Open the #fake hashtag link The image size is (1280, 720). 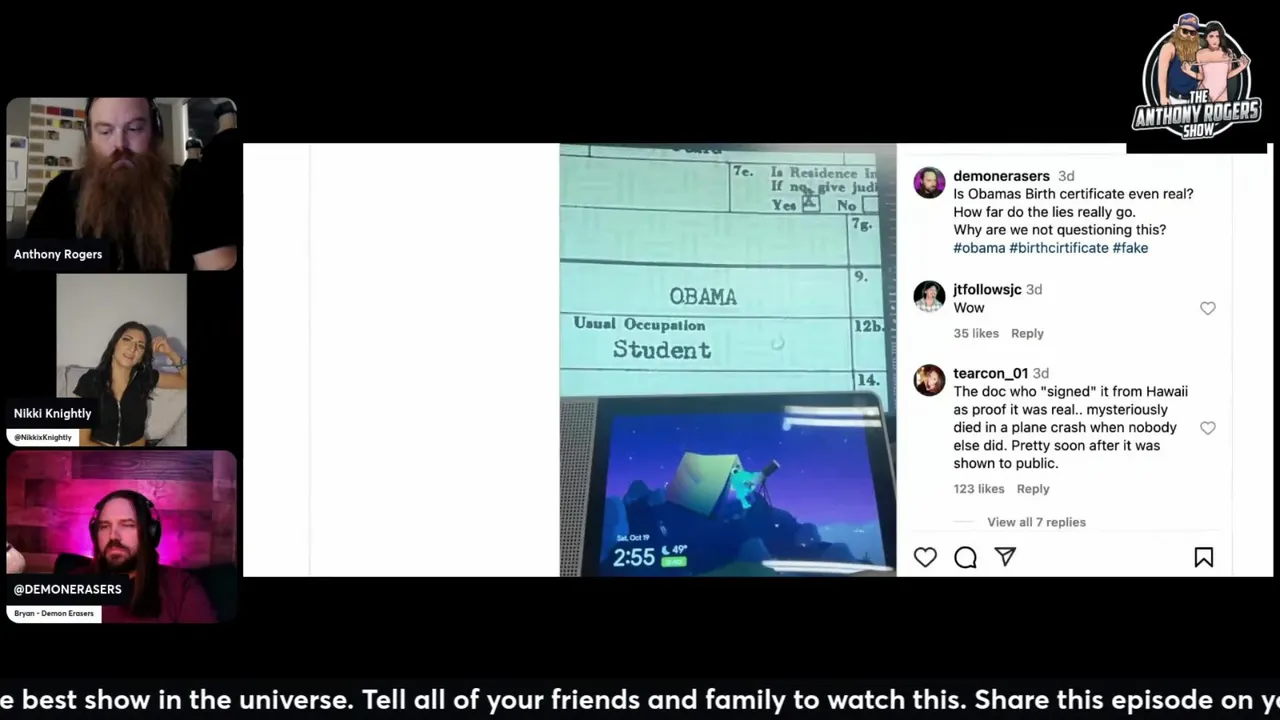(x=1130, y=248)
